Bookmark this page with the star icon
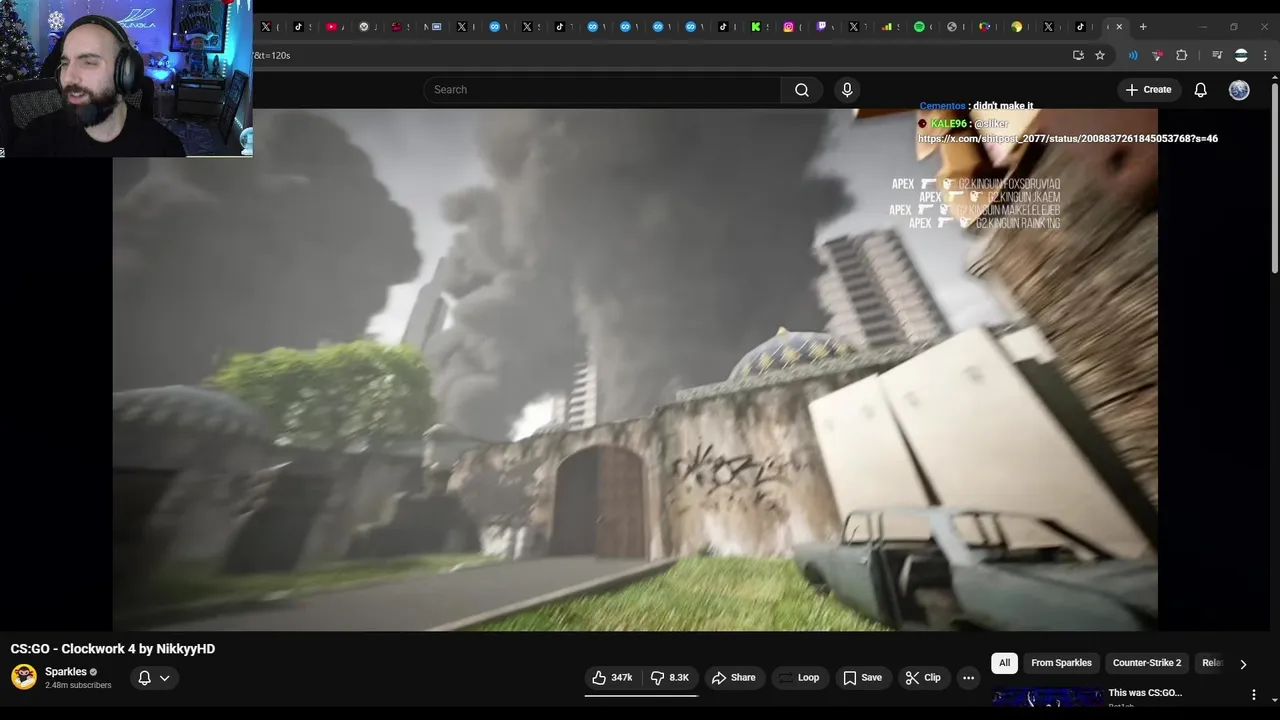This screenshot has height=720, width=1280. point(1100,55)
